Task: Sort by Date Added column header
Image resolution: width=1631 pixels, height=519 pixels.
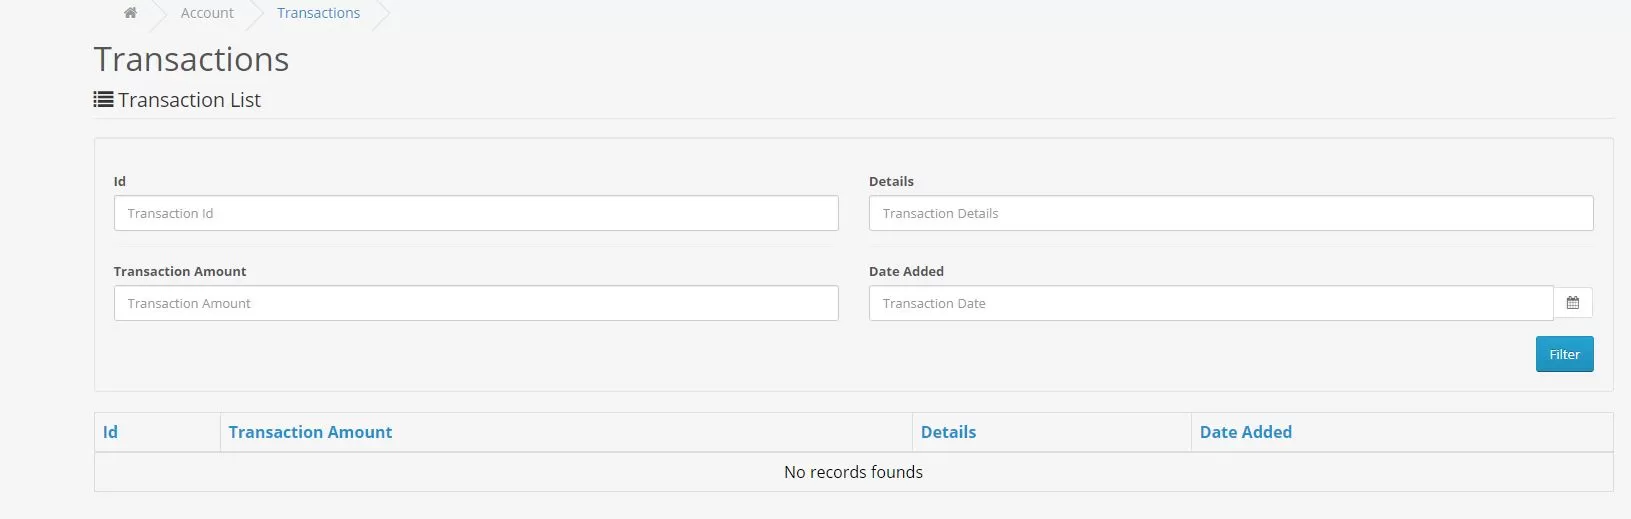Action: click(1246, 432)
